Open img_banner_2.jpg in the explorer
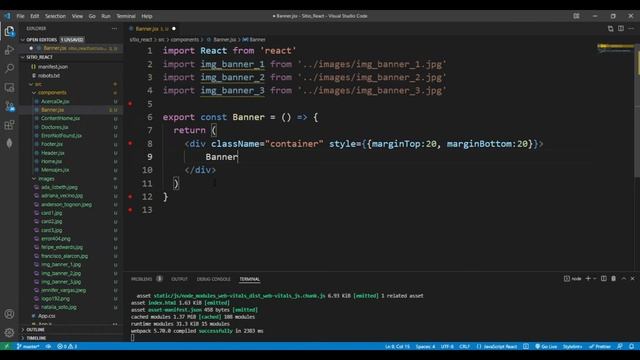The height and width of the screenshot is (360, 640). tap(61, 273)
